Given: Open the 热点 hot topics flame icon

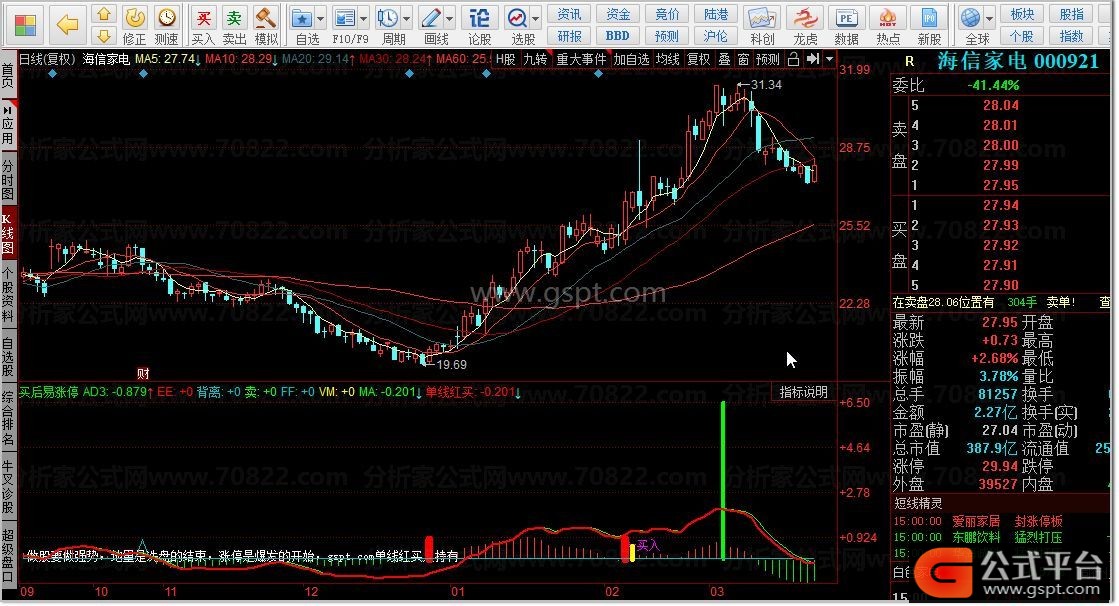Looking at the screenshot, I should pos(888,17).
